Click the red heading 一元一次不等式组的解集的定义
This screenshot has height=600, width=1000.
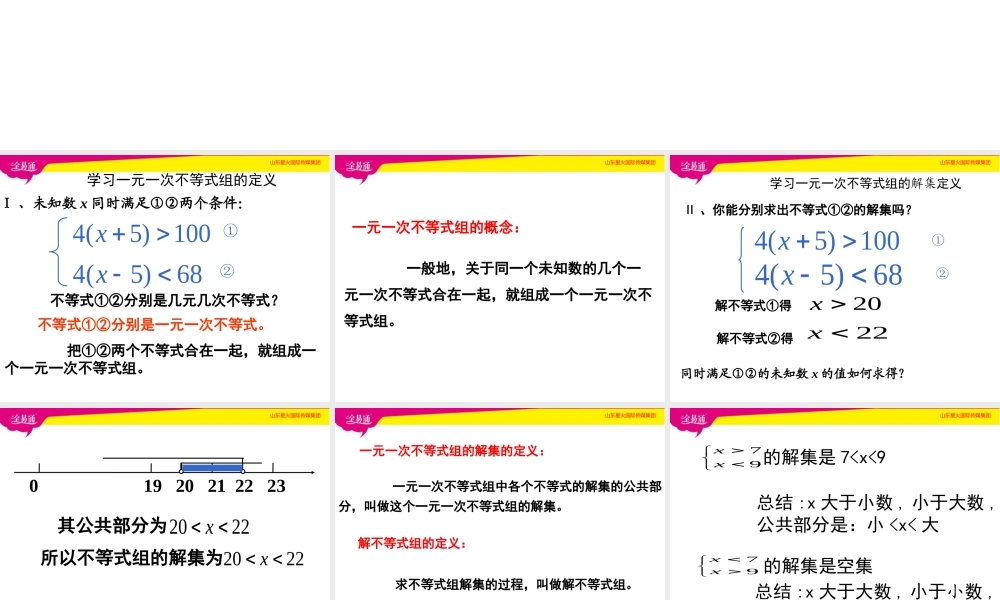[447, 450]
